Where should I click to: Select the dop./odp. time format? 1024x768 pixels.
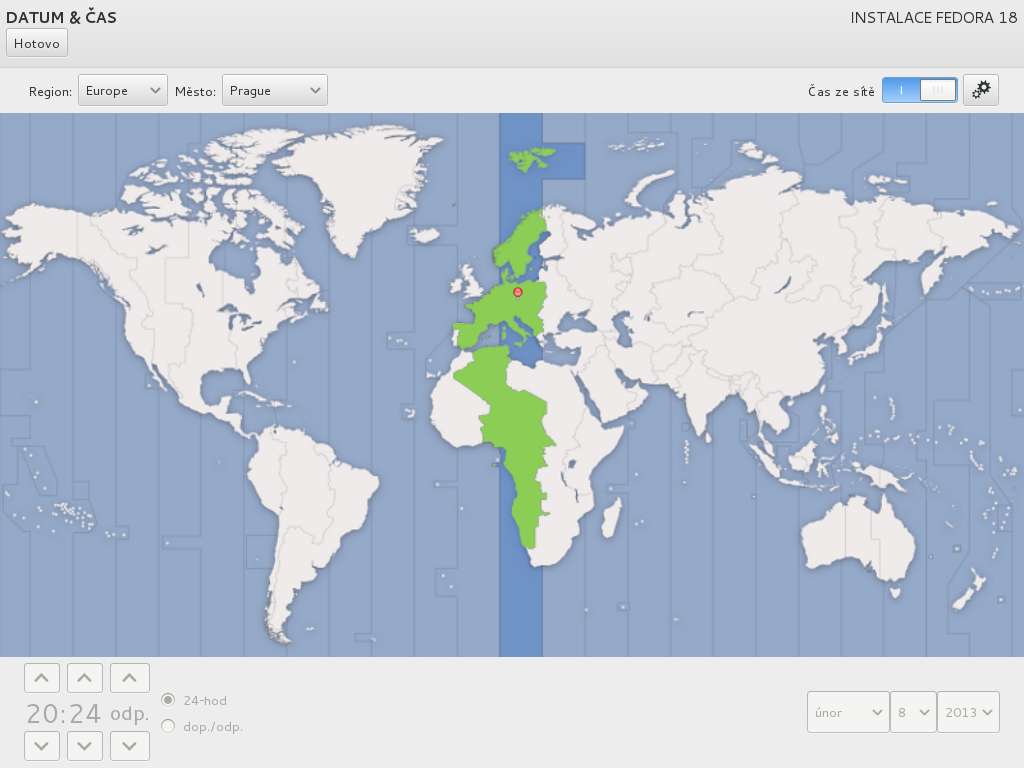168,726
